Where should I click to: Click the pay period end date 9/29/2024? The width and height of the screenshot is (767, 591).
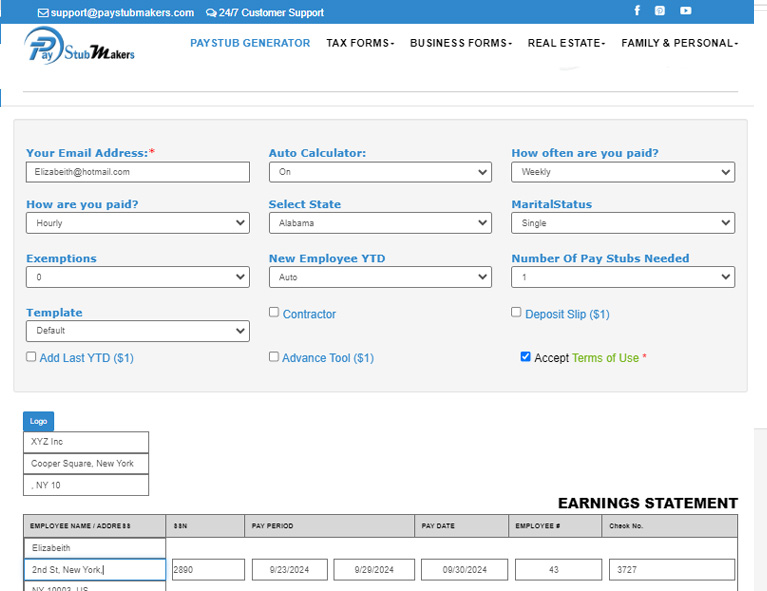374,569
